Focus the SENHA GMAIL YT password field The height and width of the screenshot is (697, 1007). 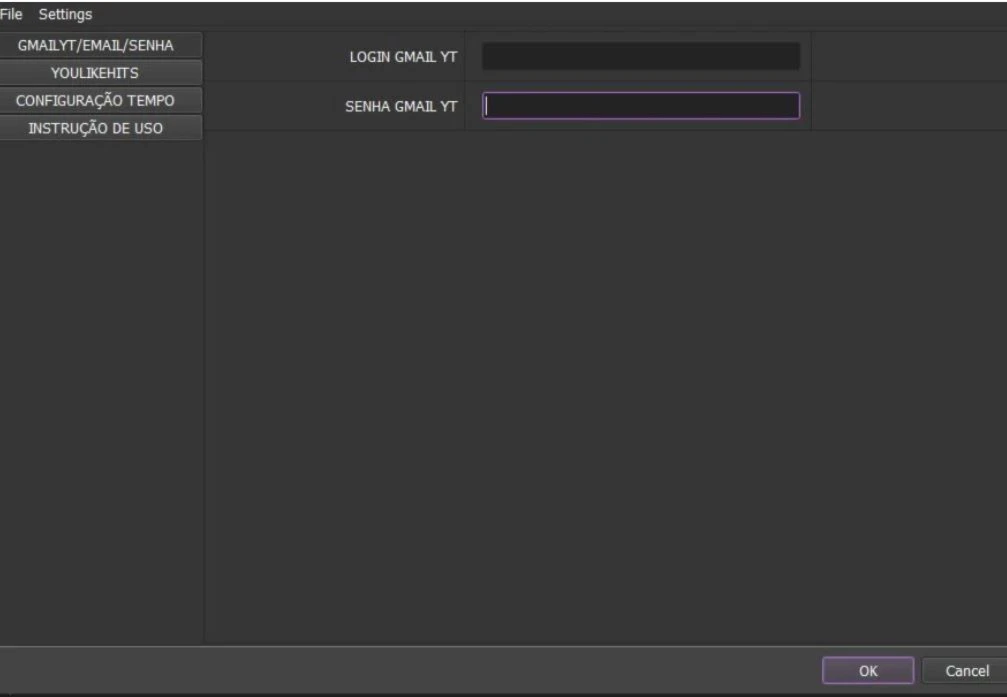pyautogui.click(x=640, y=106)
